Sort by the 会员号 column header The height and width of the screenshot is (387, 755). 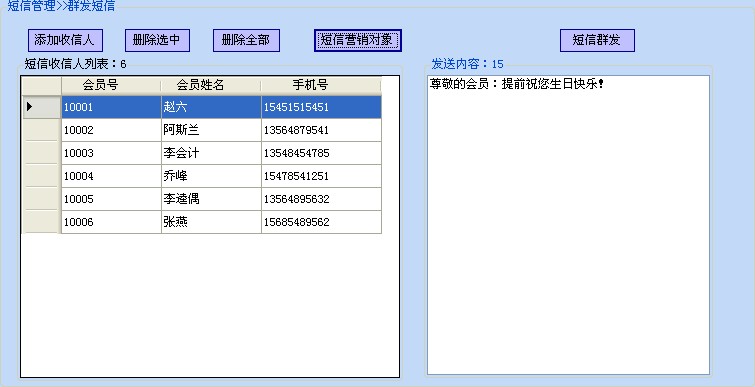tap(111, 85)
